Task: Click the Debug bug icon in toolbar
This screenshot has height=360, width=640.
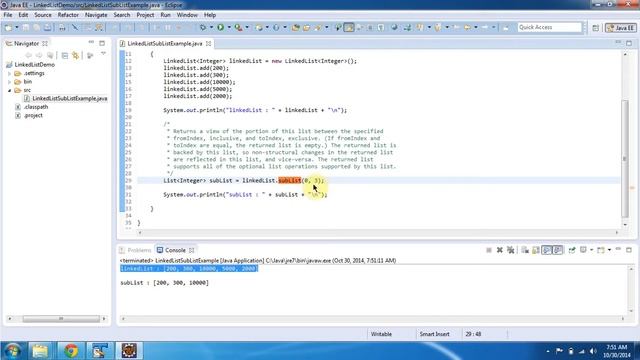Action: pyautogui.click(x=202, y=27)
